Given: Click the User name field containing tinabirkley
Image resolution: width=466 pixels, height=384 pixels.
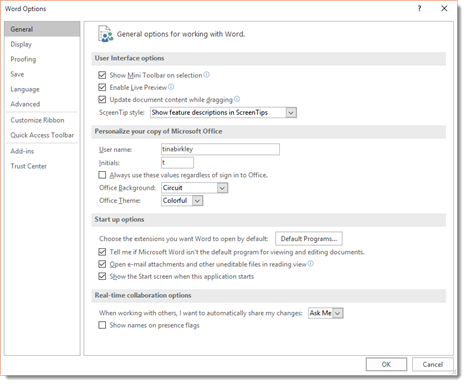Looking at the screenshot, I should point(220,149).
